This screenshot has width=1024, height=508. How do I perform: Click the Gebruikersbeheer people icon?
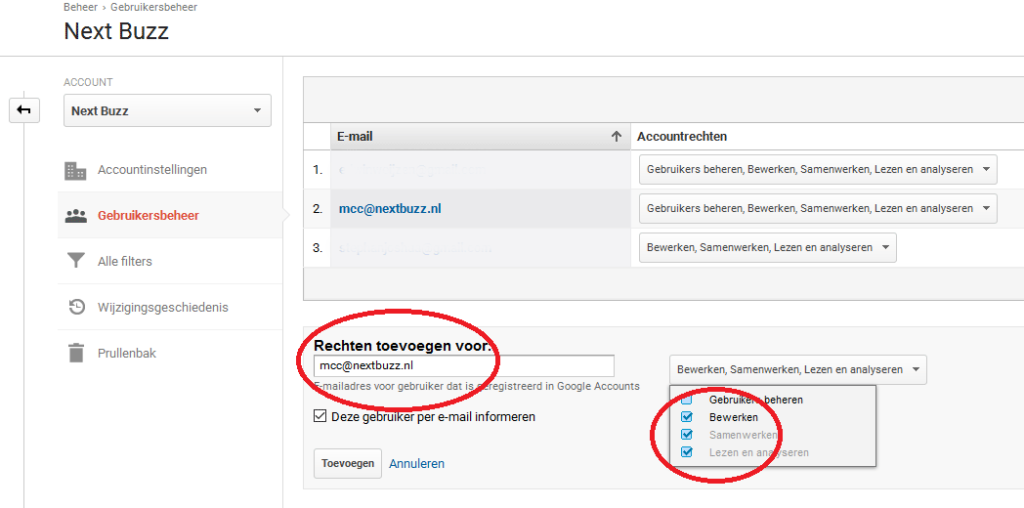[x=75, y=216]
